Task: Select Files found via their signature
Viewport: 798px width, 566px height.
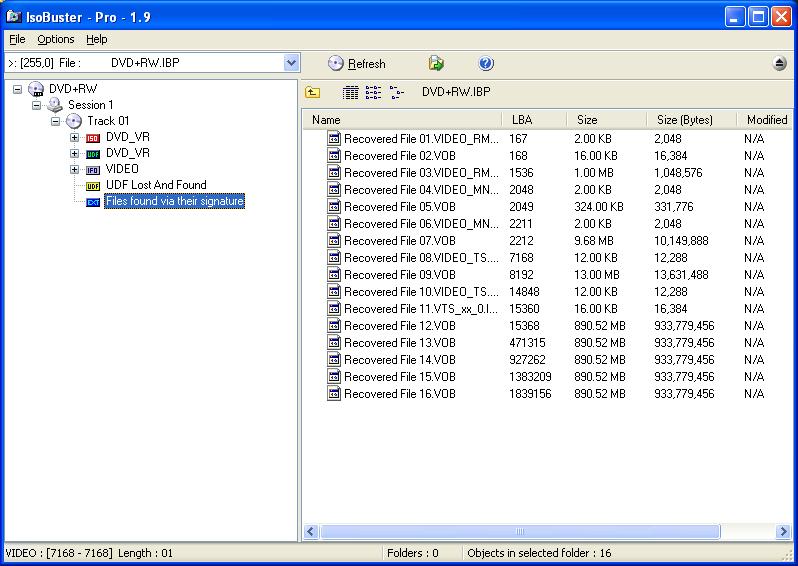Action: point(175,201)
